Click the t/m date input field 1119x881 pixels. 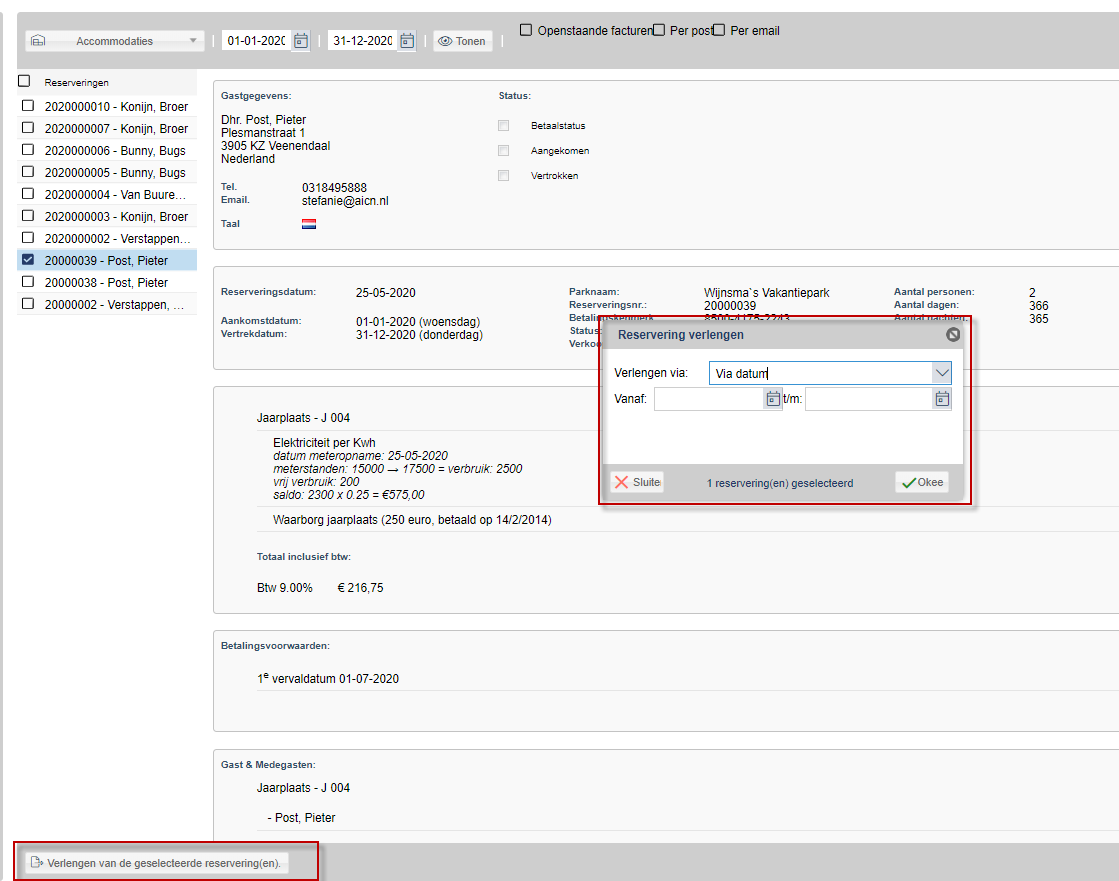coord(869,399)
